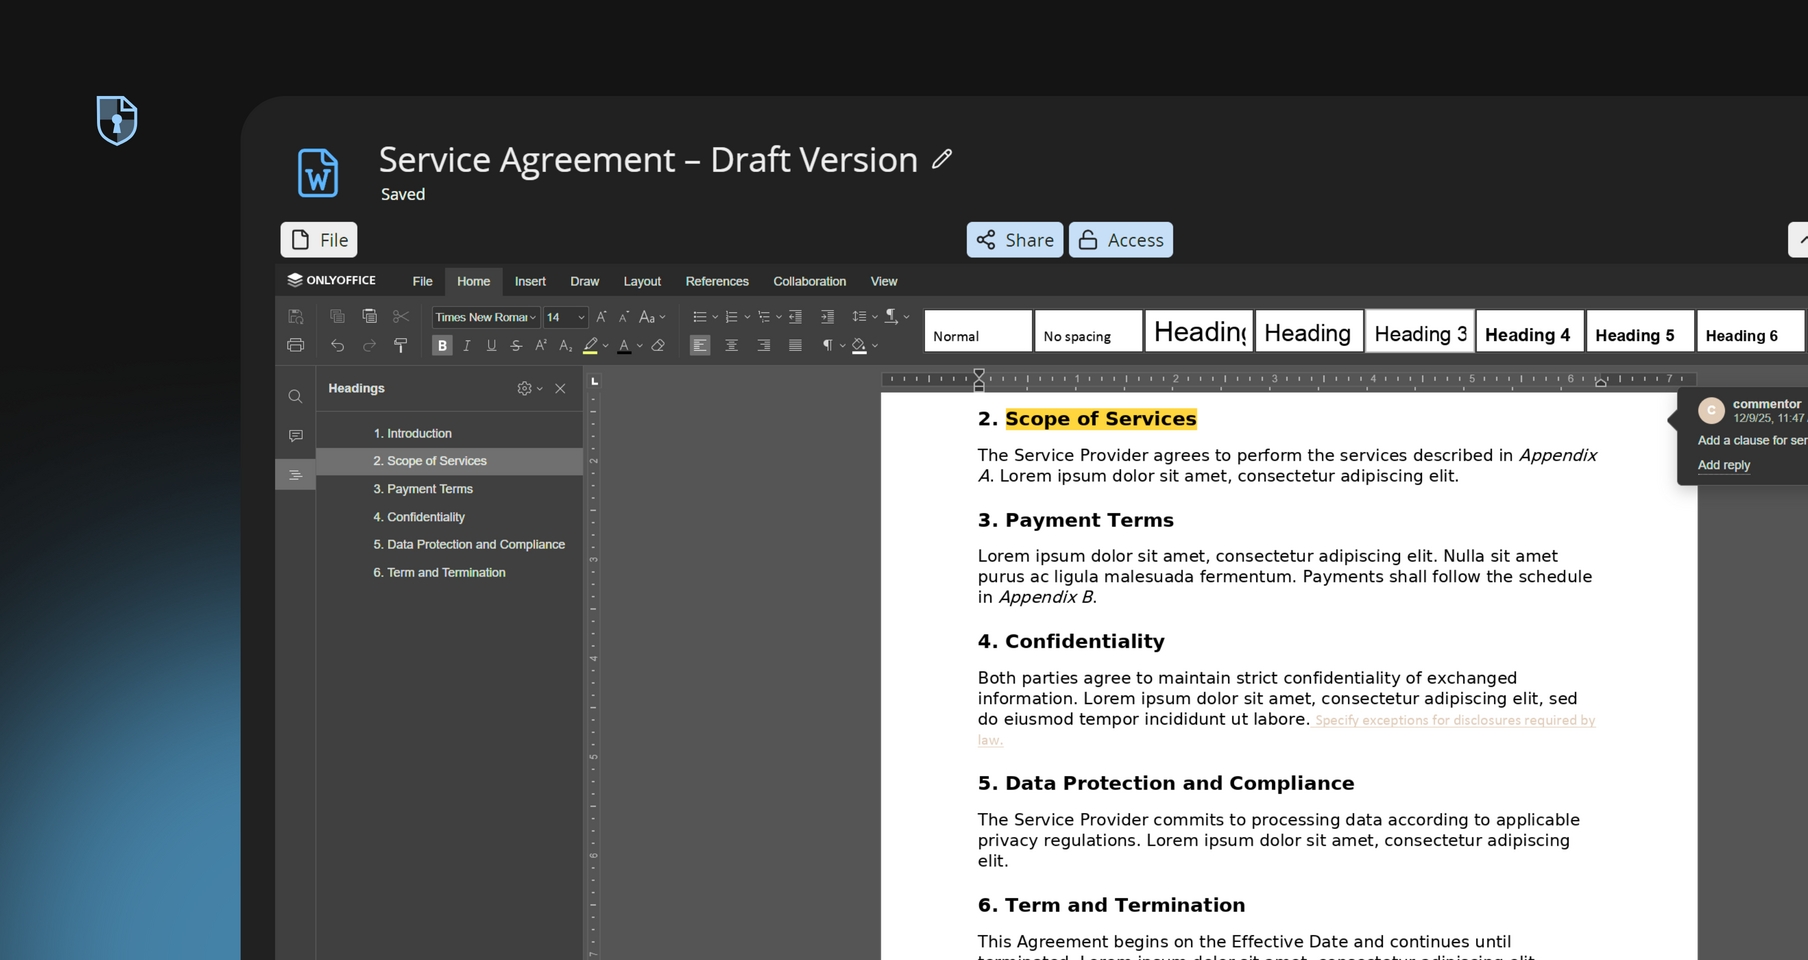Open the Search icon in the left sidebar
Image resolution: width=1808 pixels, height=960 pixels.
(x=295, y=396)
